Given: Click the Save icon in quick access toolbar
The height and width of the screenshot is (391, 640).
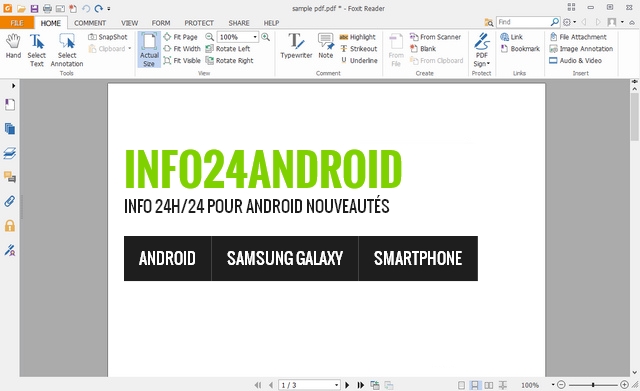Looking at the screenshot, I should point(34,8).
